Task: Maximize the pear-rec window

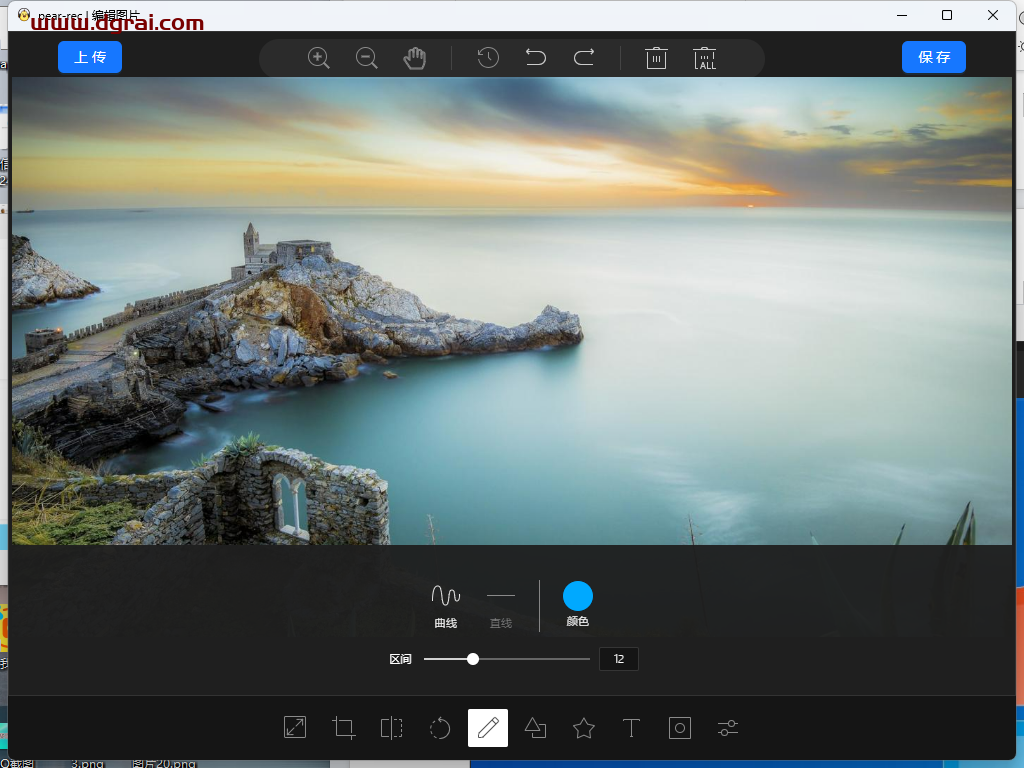Action: (x=947, y=15)
